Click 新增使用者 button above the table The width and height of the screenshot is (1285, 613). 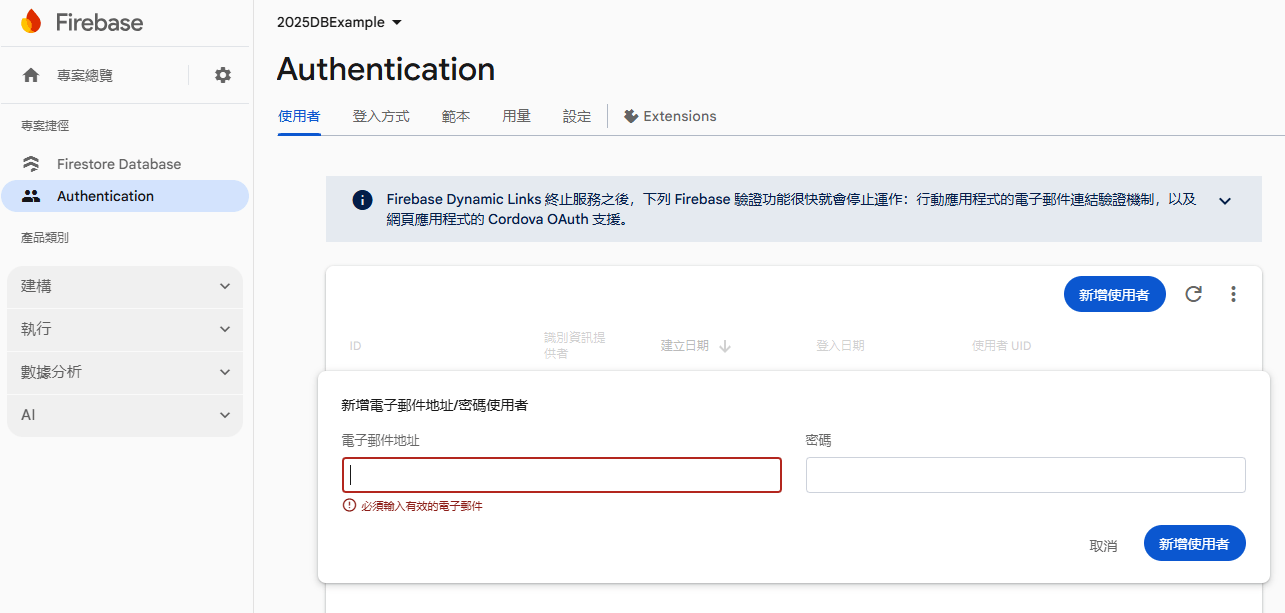tap(1115, 294)
